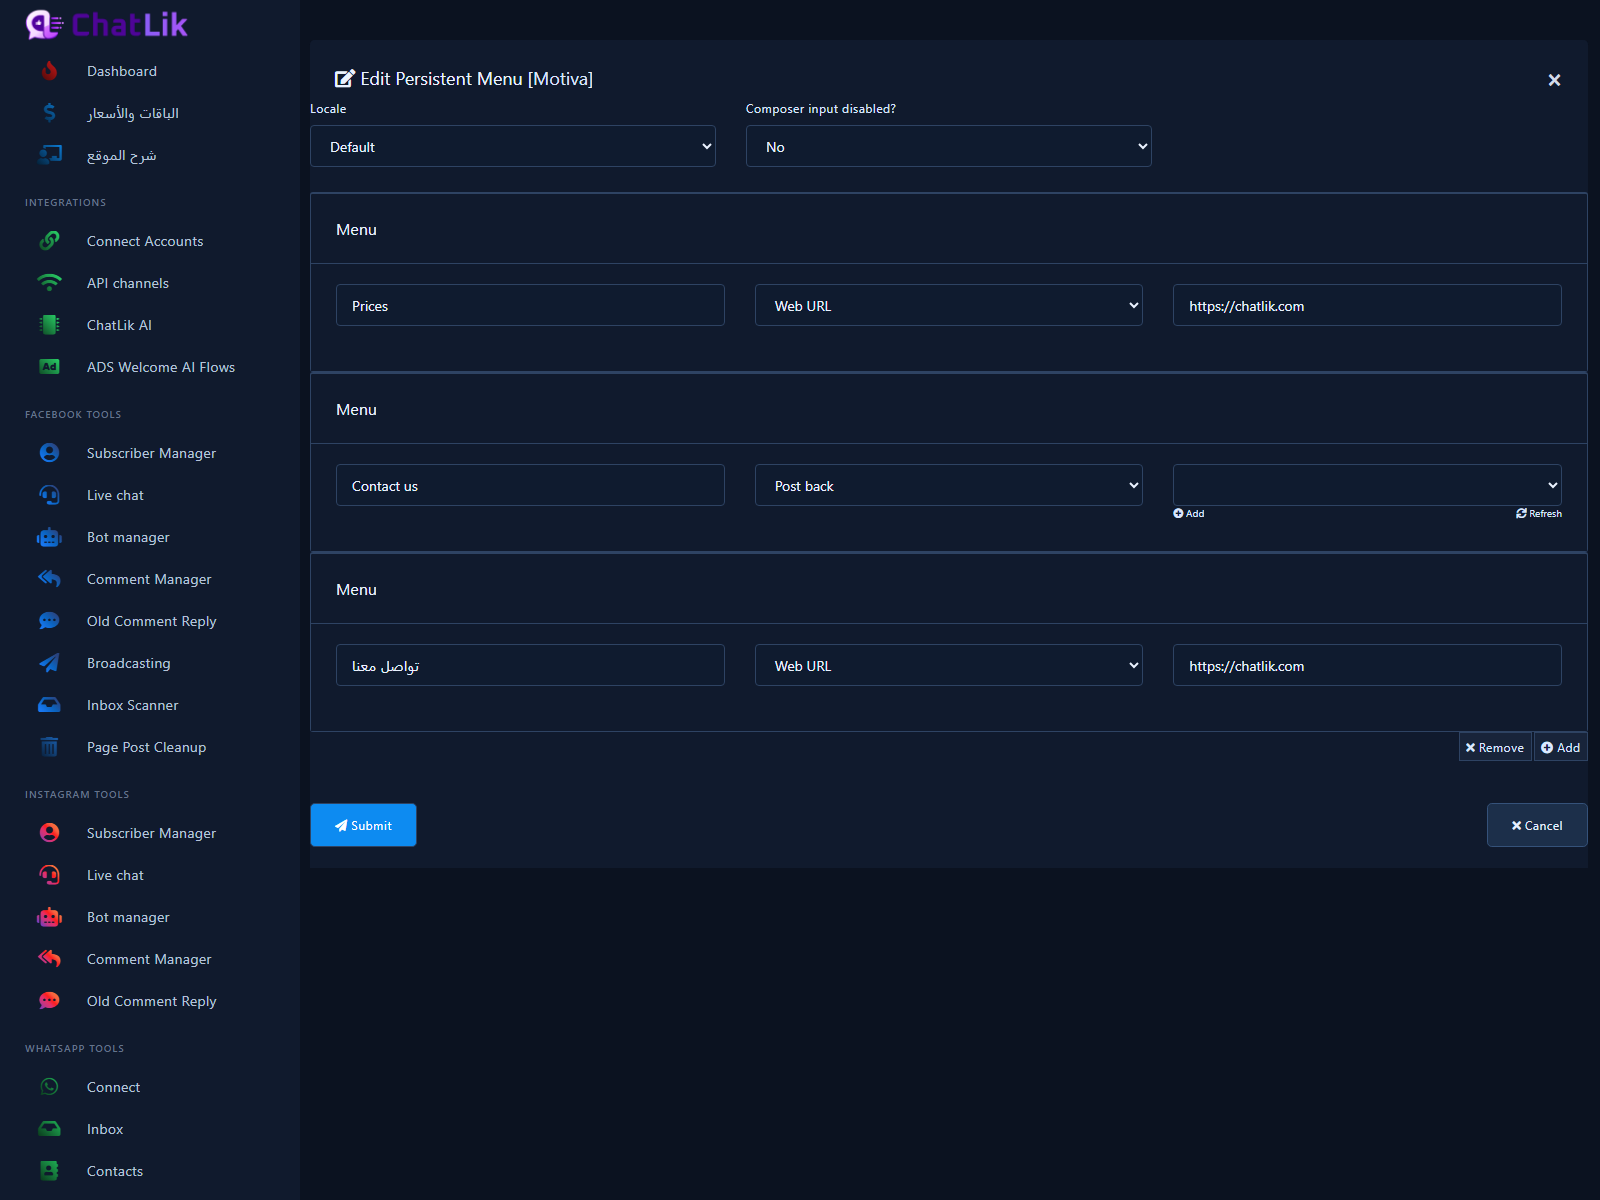Click the Edit Persistent Menu title icon
1600x1200 pixels.
click(x=345, y=79)
